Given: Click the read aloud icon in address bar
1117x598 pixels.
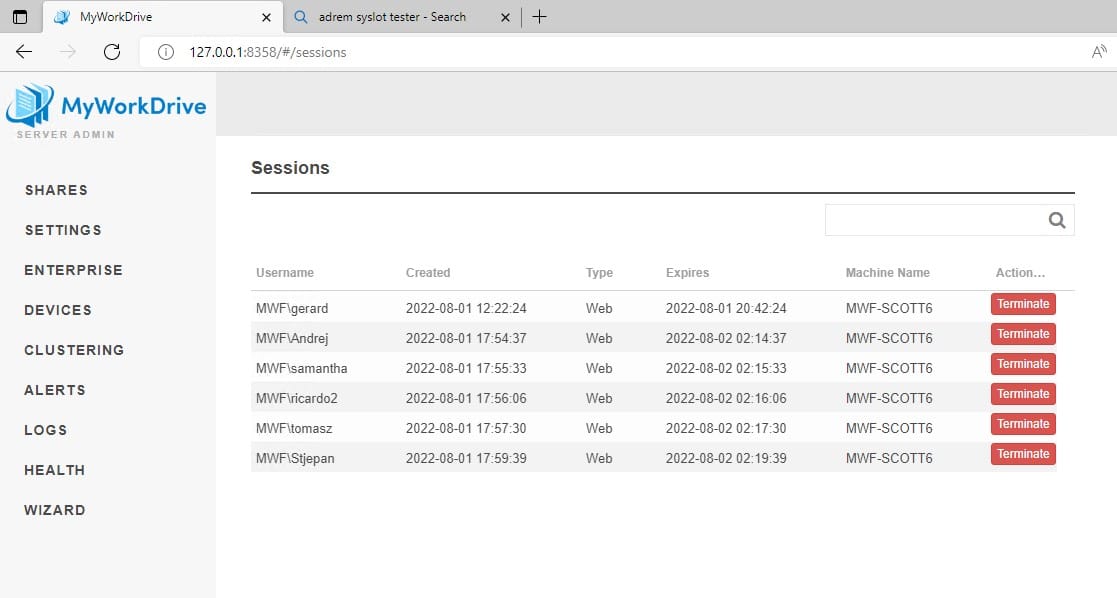Looking at the screenshot, I should pos(1099,52).
